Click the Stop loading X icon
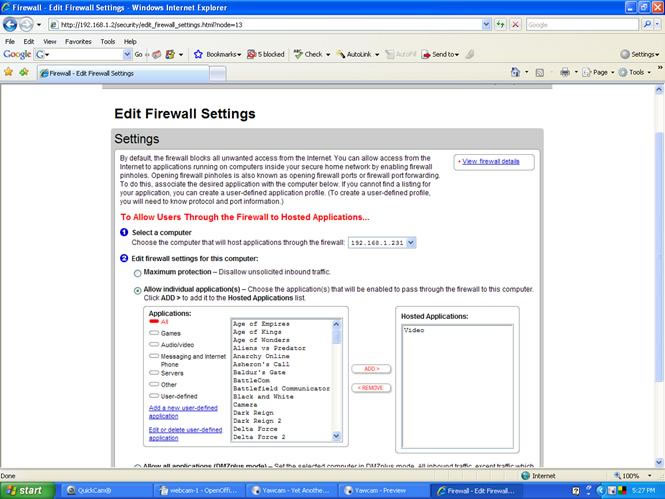 [515, 25]
